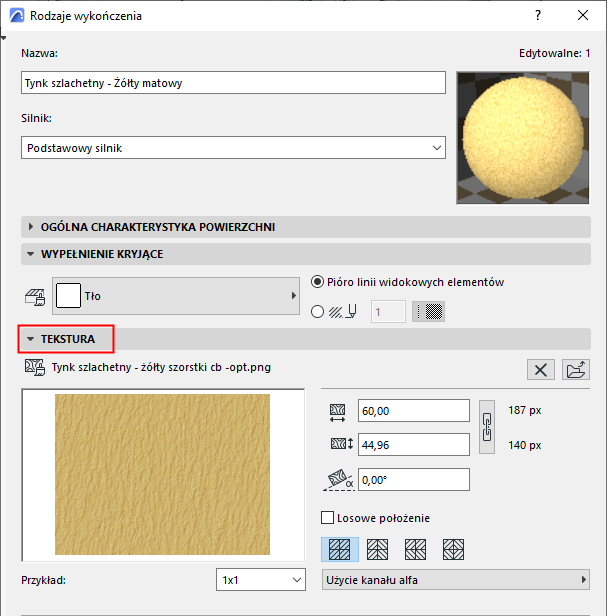This screenshot has height=616, width=607.
Task: Toggle the proportion chain link button
Action: click(487, 427)
